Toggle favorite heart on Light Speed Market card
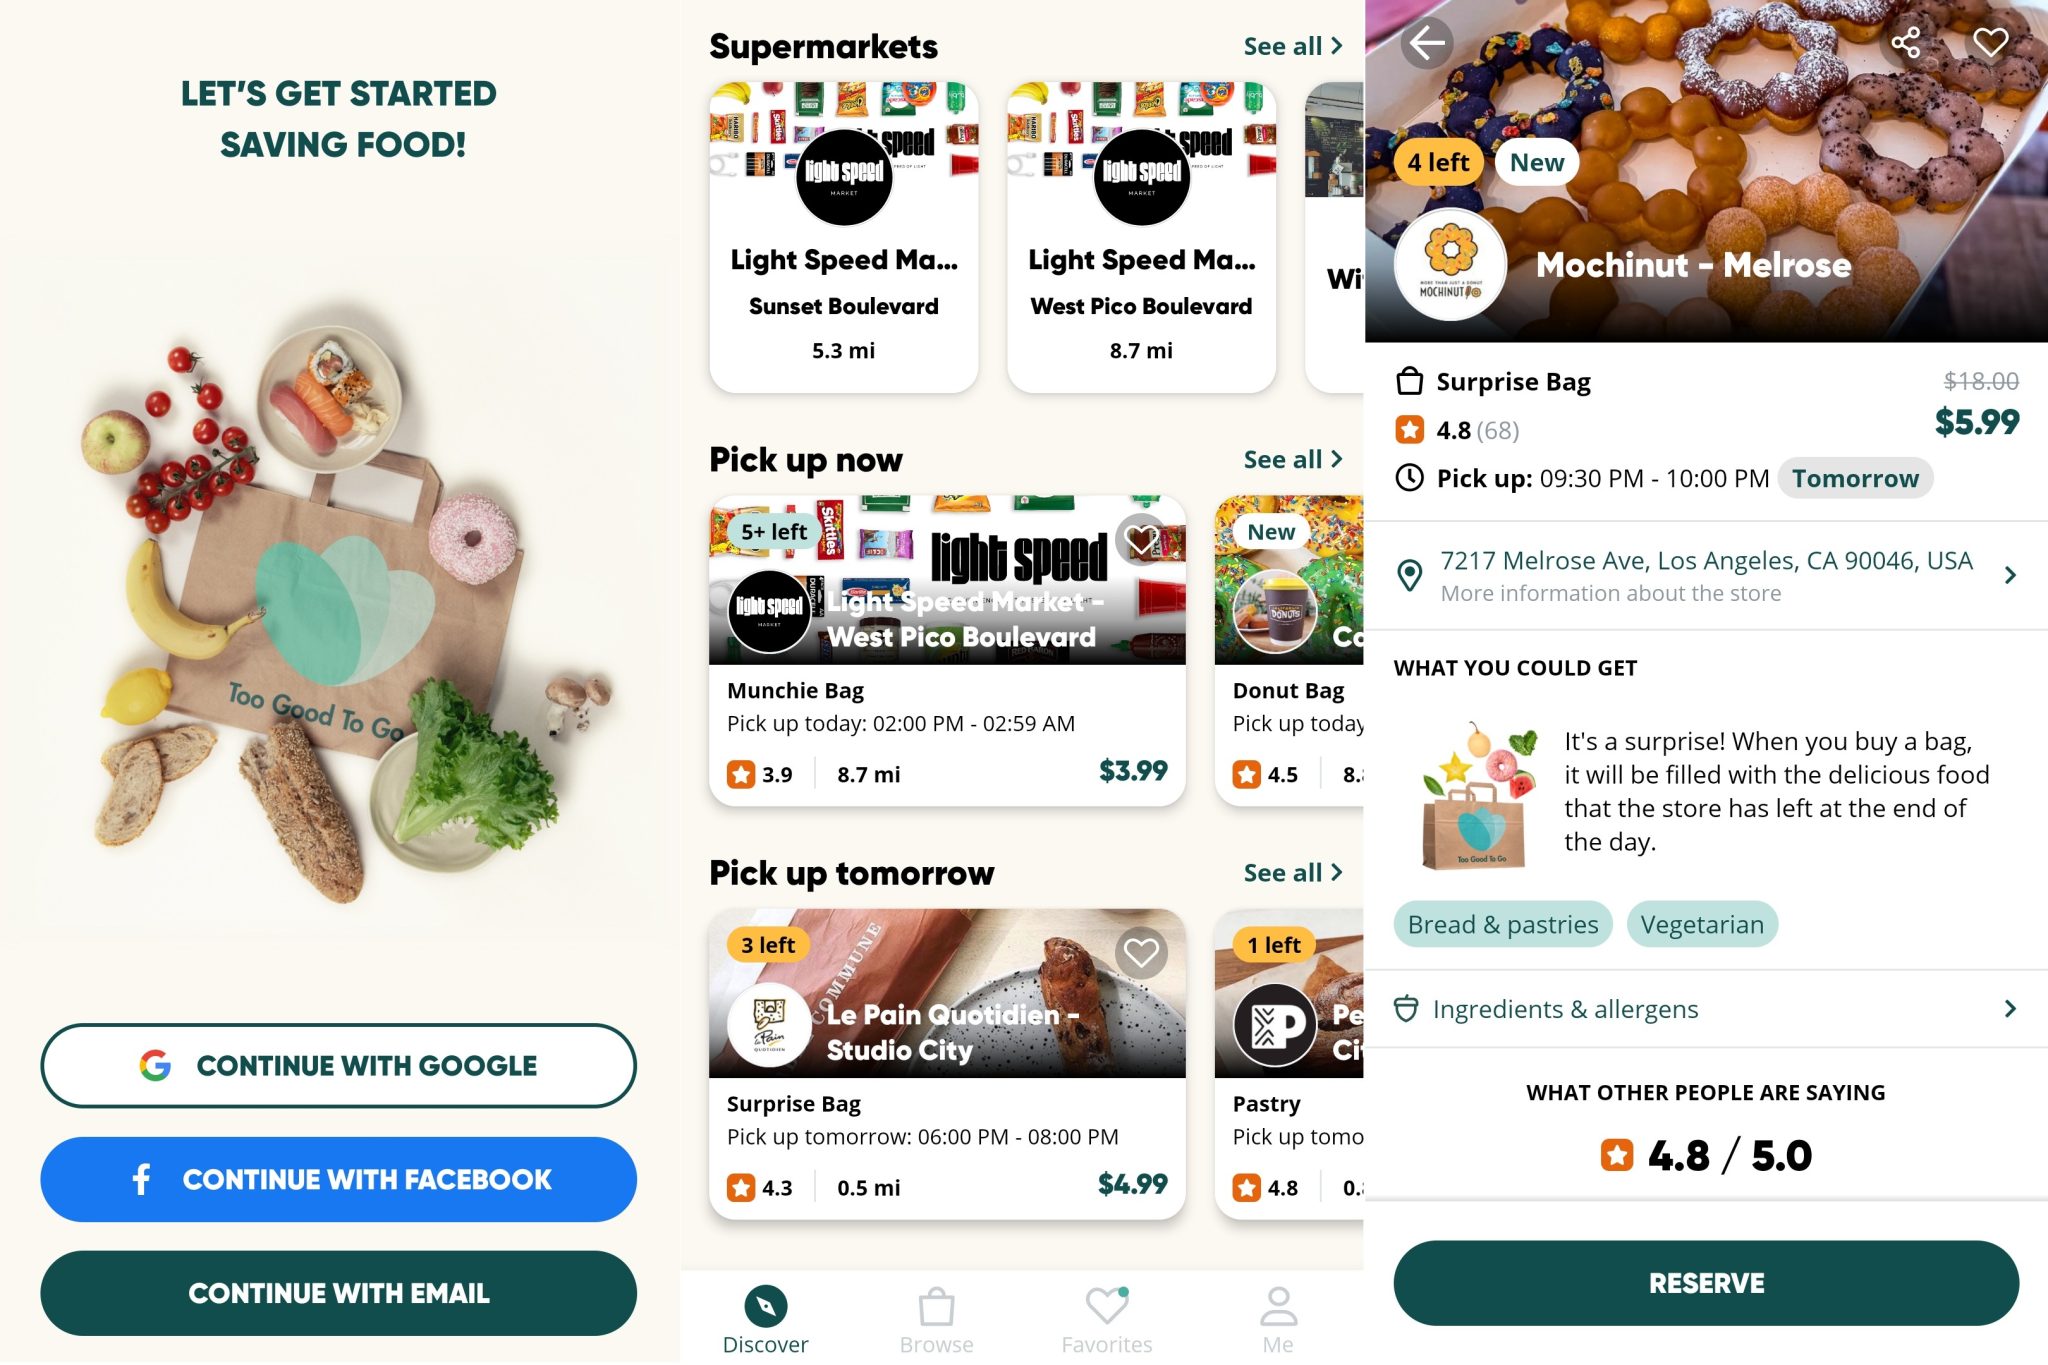This screenshot has width=2048, height=1365. click(x=1141, y=540)
